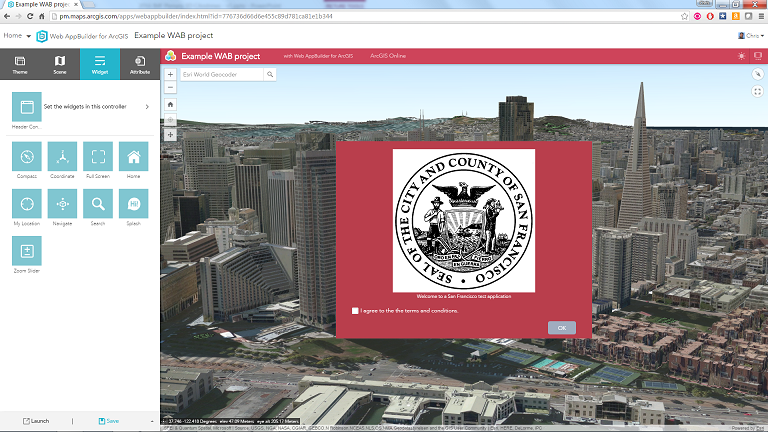The image size is (768, 432).
Task: Open the Theme tab
Action: pyautogui.click(x=20, y=64)
